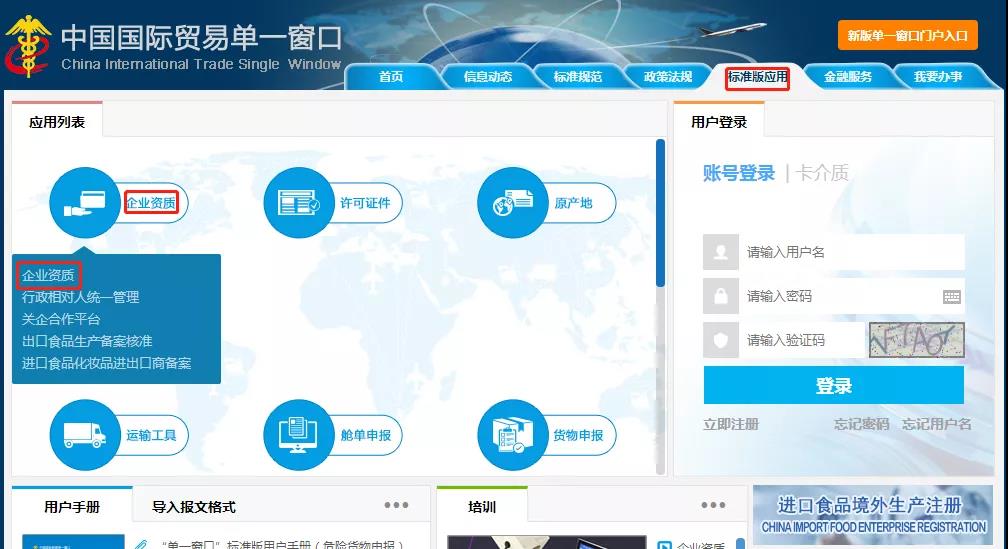Click 忘记用户名 link

(x=937, y=424)
